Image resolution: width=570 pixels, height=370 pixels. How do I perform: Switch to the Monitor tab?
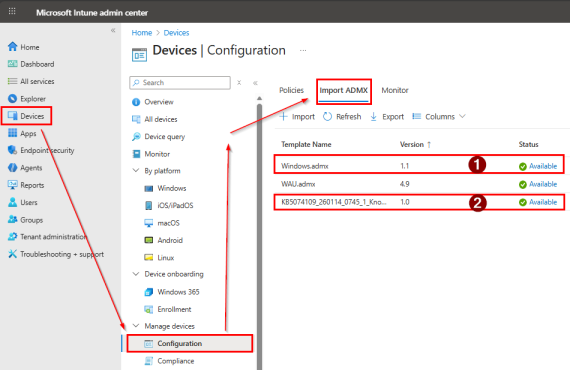395,90
